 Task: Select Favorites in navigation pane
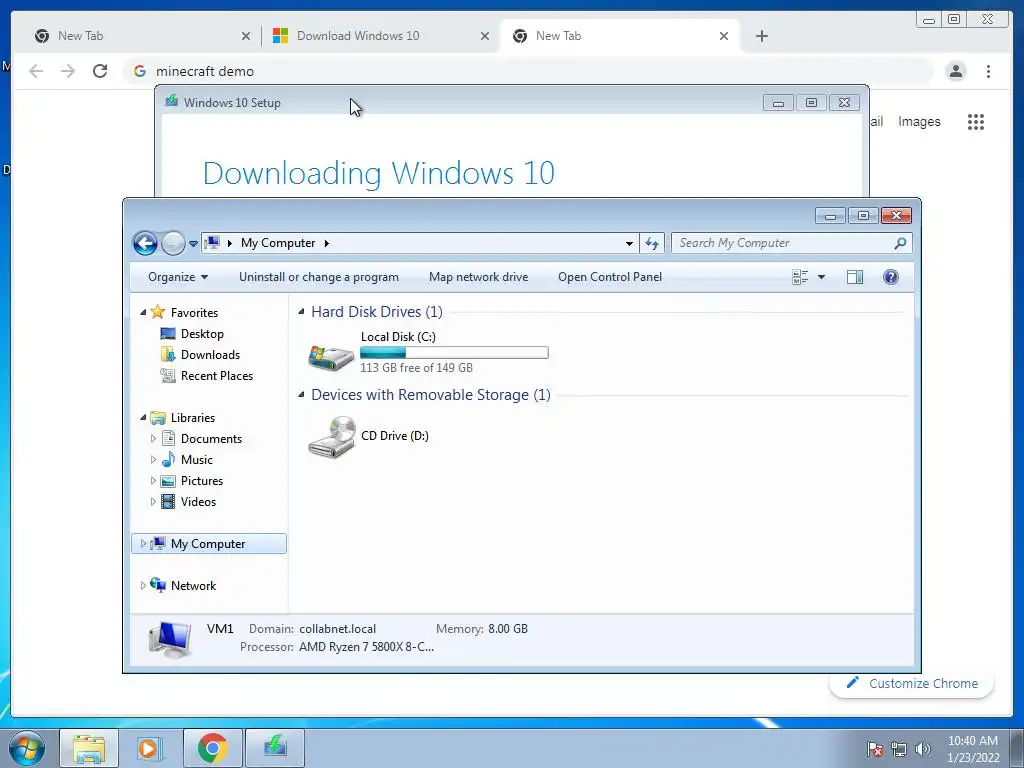(x=194, y=313)
